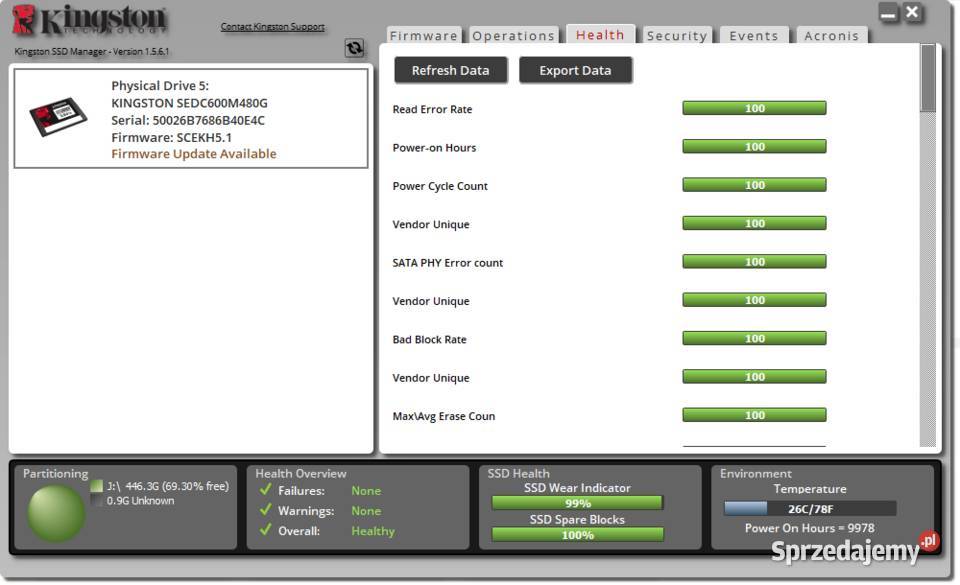Click the green partition pie chart
960x585 pixels.
[56, 514]
